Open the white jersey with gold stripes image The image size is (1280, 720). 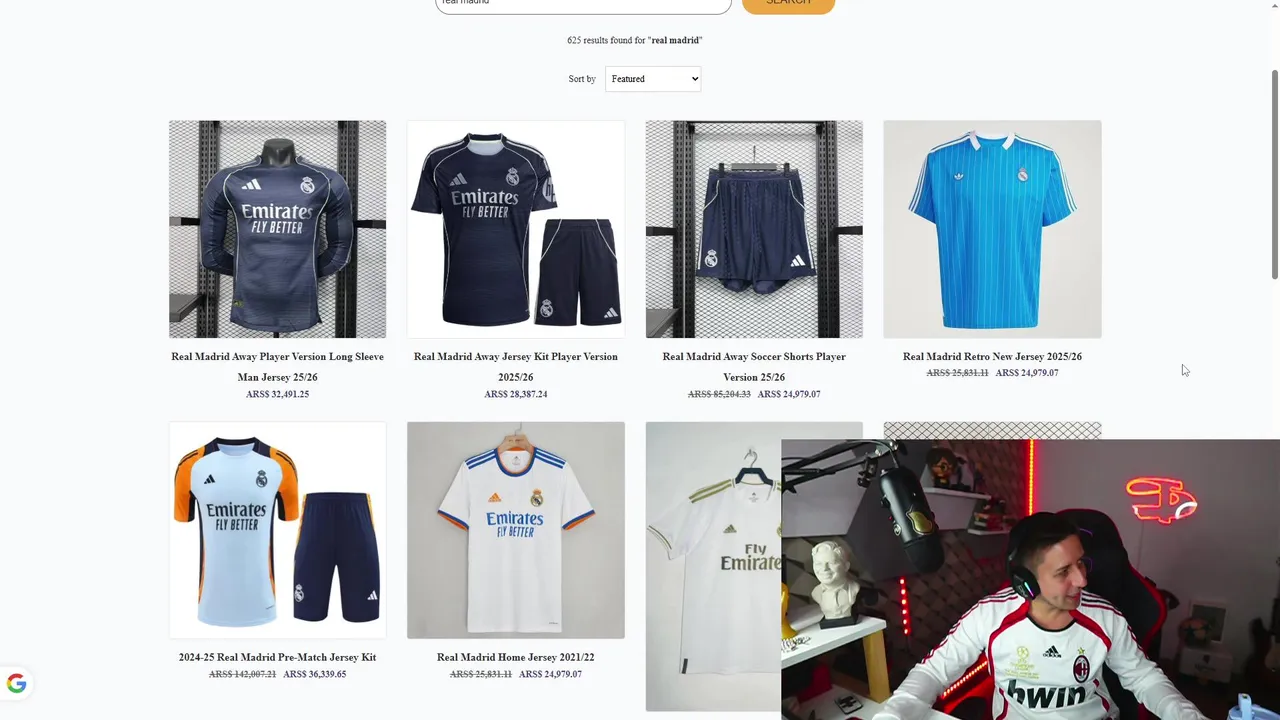click(x=714, y=566)
